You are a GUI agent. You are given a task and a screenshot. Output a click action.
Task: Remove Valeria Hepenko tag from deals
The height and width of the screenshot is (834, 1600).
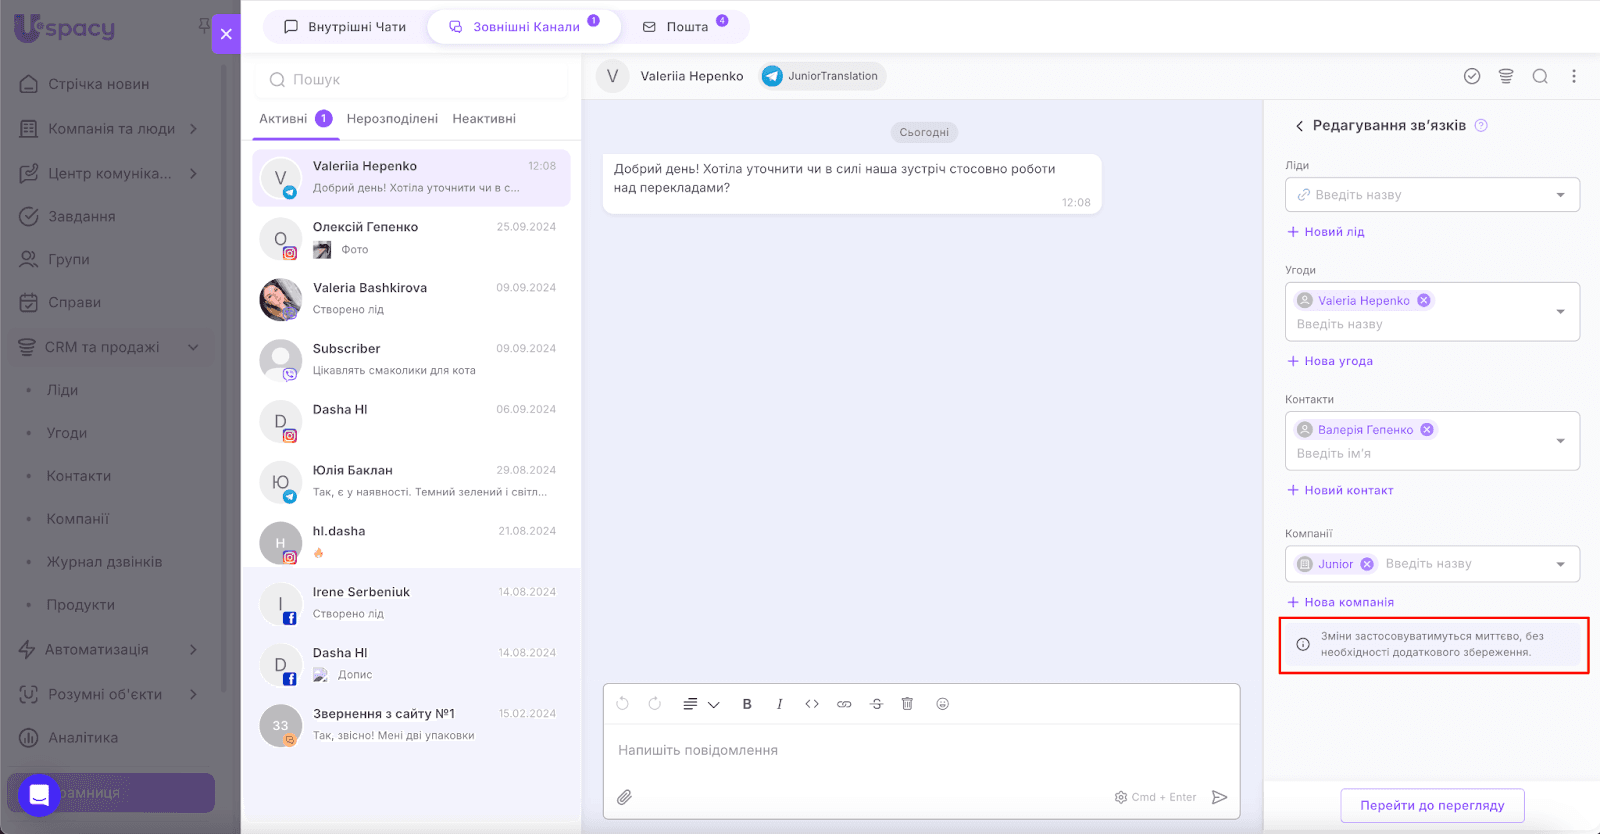click(x=1424, y=300)
